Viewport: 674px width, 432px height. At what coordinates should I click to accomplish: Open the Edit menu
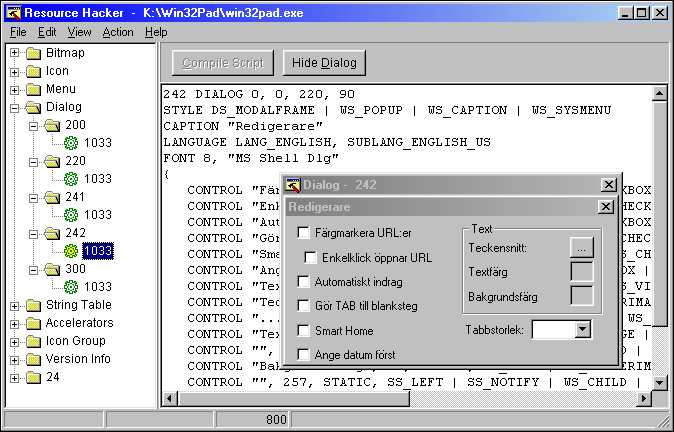tap(47, 32)
